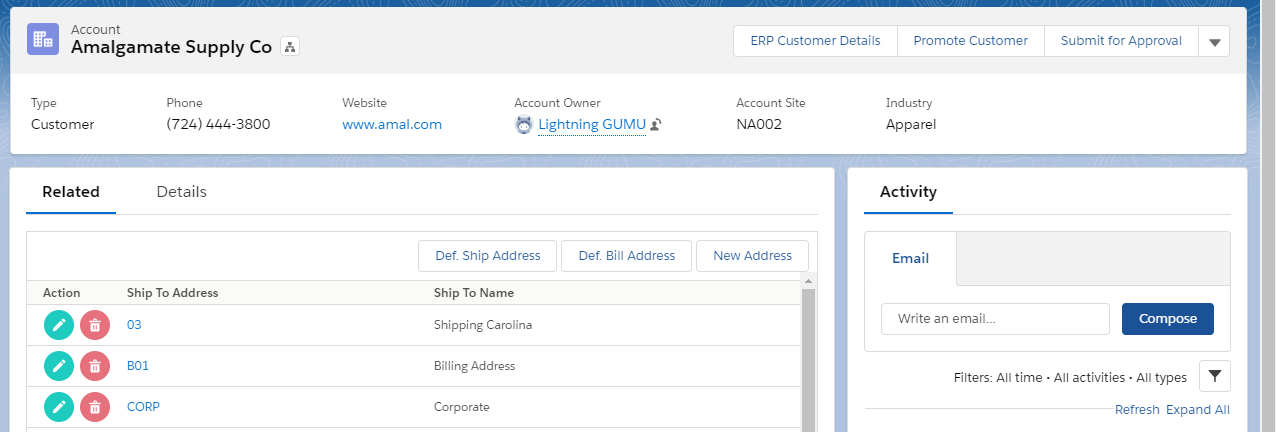Click the ERP Customer Details button
1276x432 pixels.
815,41
